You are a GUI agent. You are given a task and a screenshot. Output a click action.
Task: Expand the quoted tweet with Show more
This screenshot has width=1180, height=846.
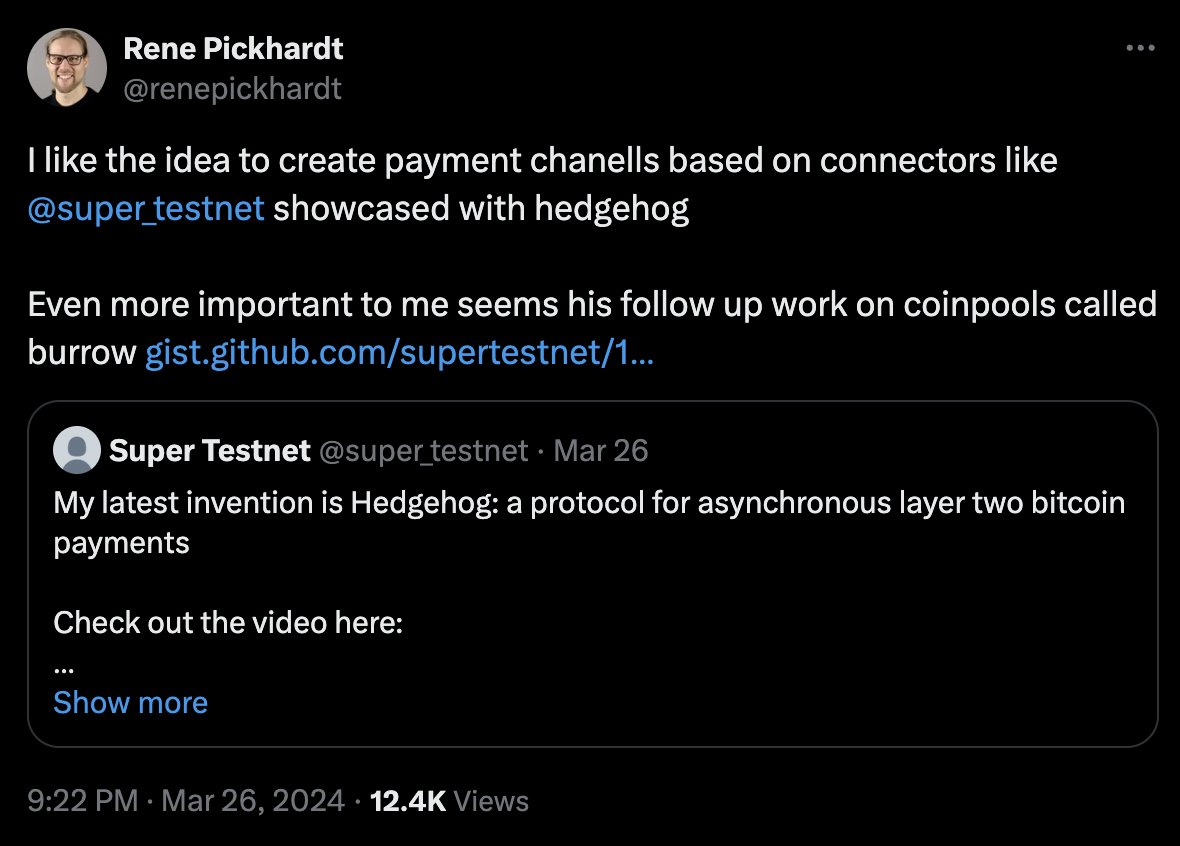point(130,702)
